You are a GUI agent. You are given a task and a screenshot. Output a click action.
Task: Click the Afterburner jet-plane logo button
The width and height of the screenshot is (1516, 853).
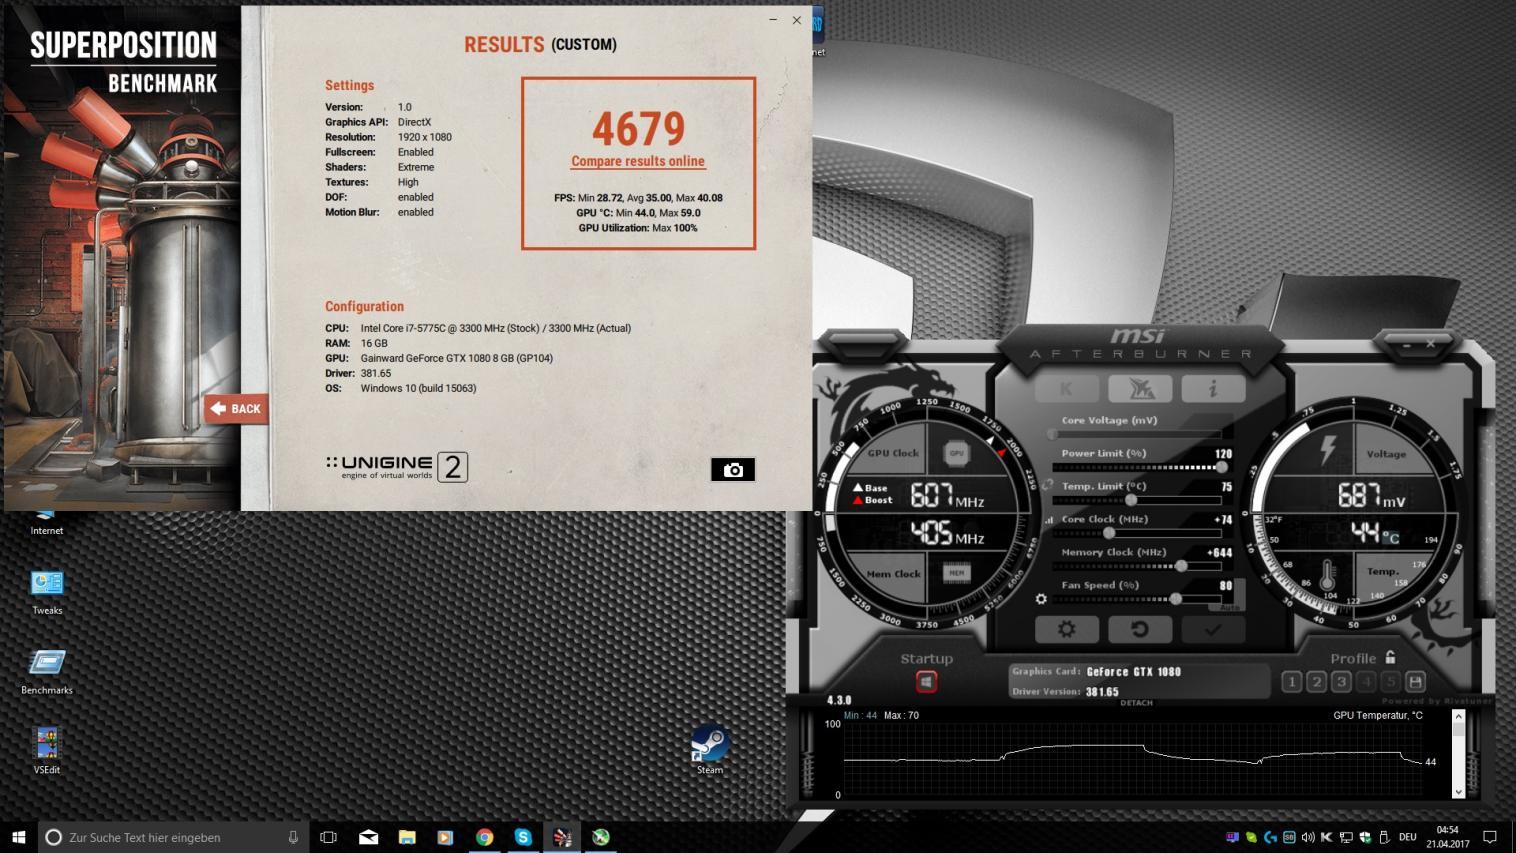(x=1139, y=388)
